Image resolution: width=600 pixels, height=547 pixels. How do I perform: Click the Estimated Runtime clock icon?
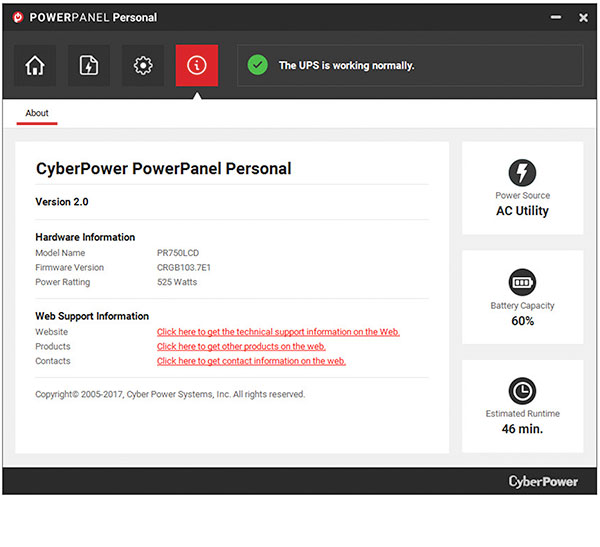(x=522, y=391)
